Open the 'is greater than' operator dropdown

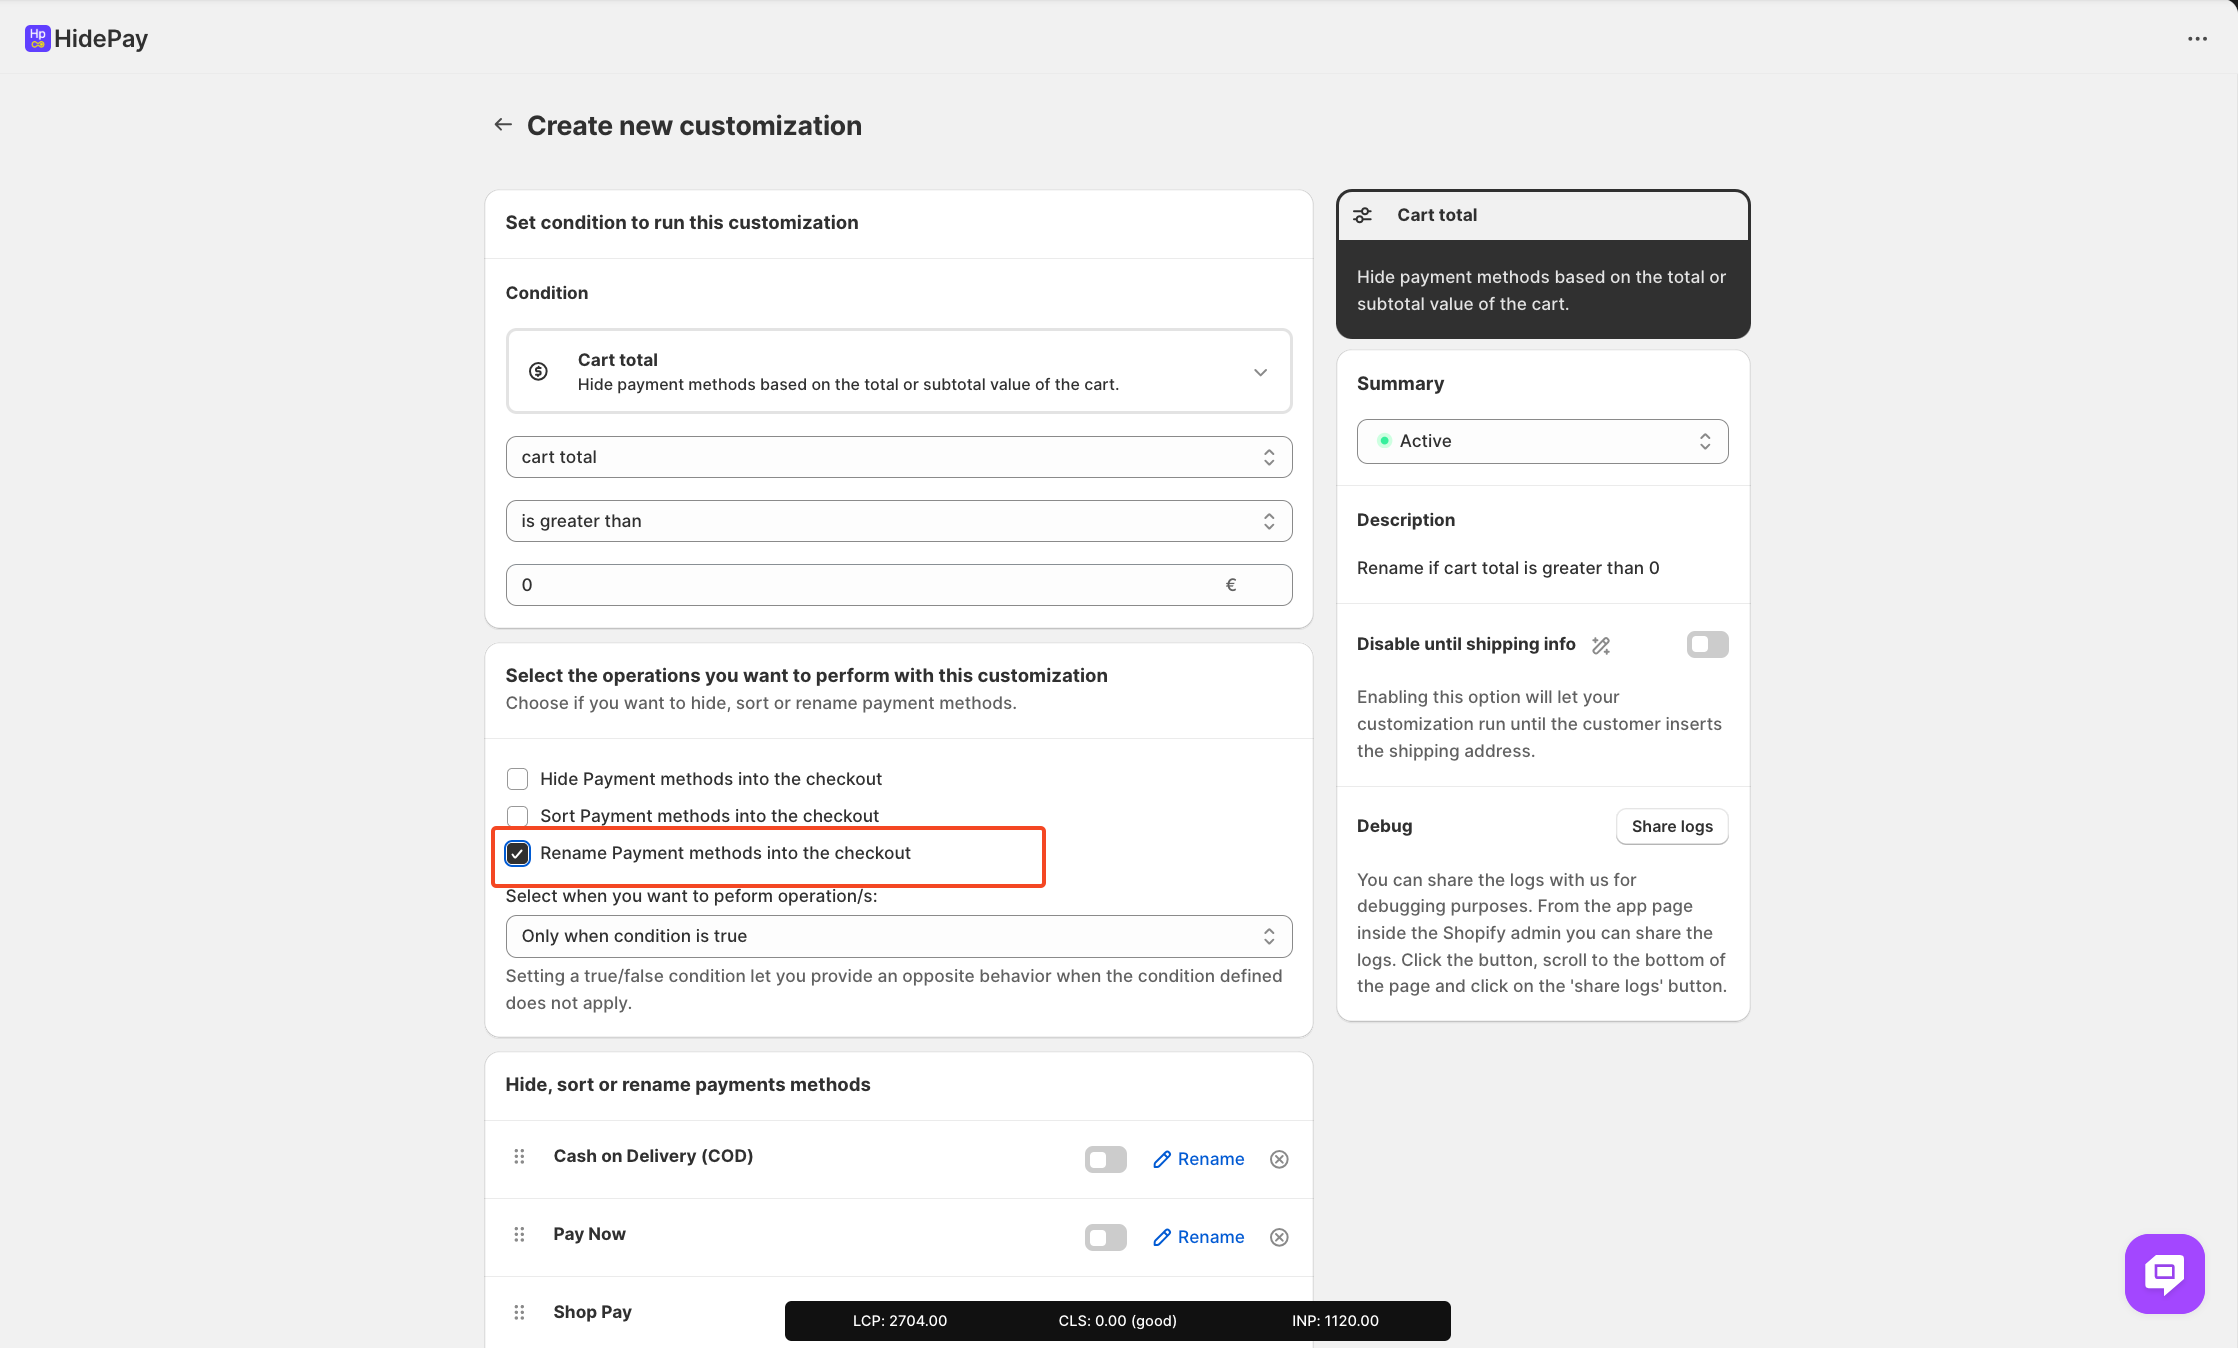[898, 521]
